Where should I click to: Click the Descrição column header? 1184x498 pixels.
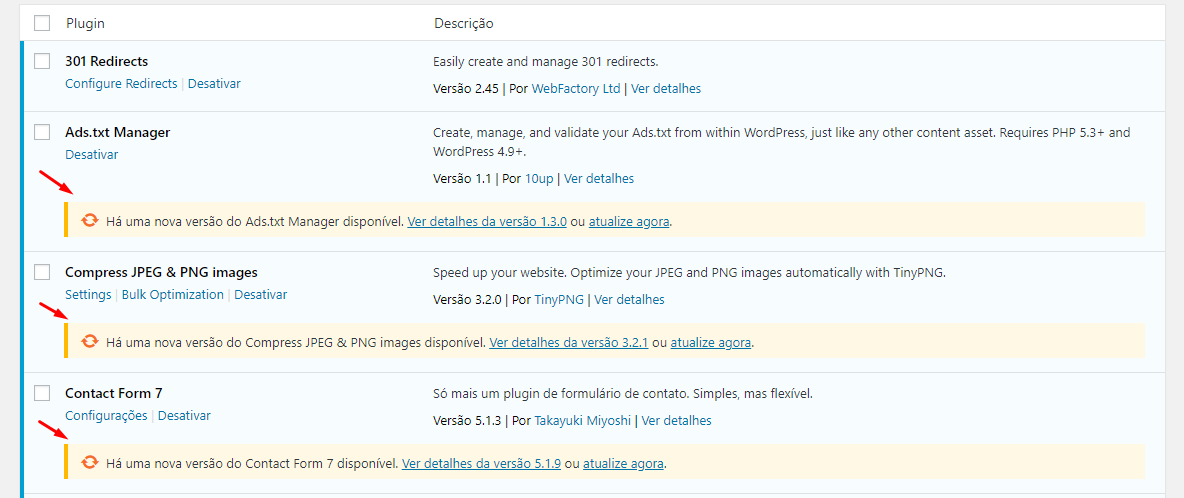click(x=464, y=23)
